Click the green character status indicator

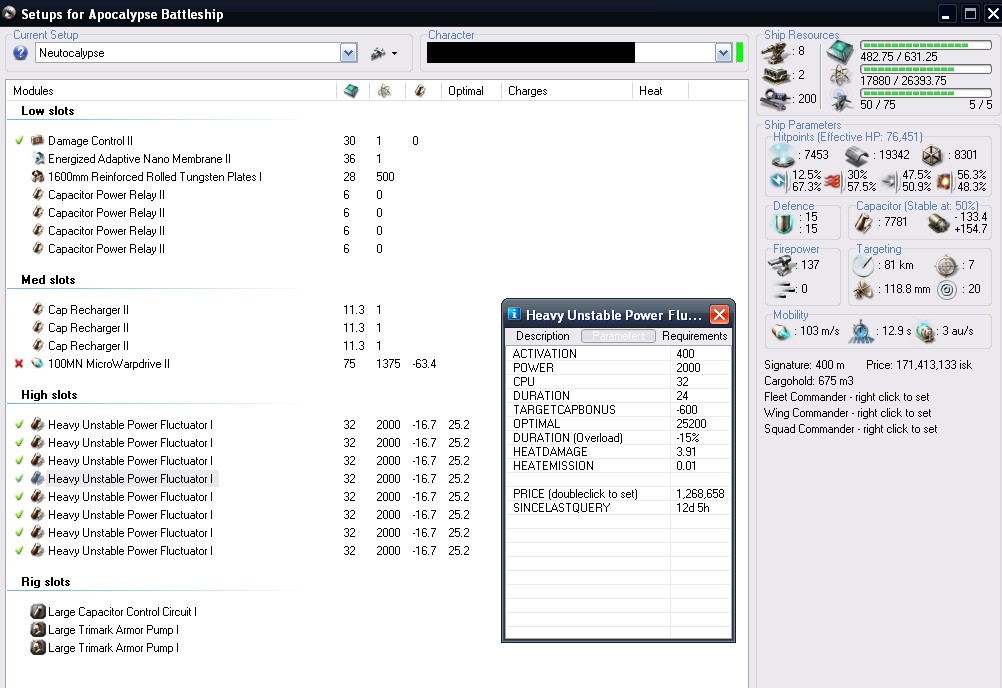click(x=739, y=53)
